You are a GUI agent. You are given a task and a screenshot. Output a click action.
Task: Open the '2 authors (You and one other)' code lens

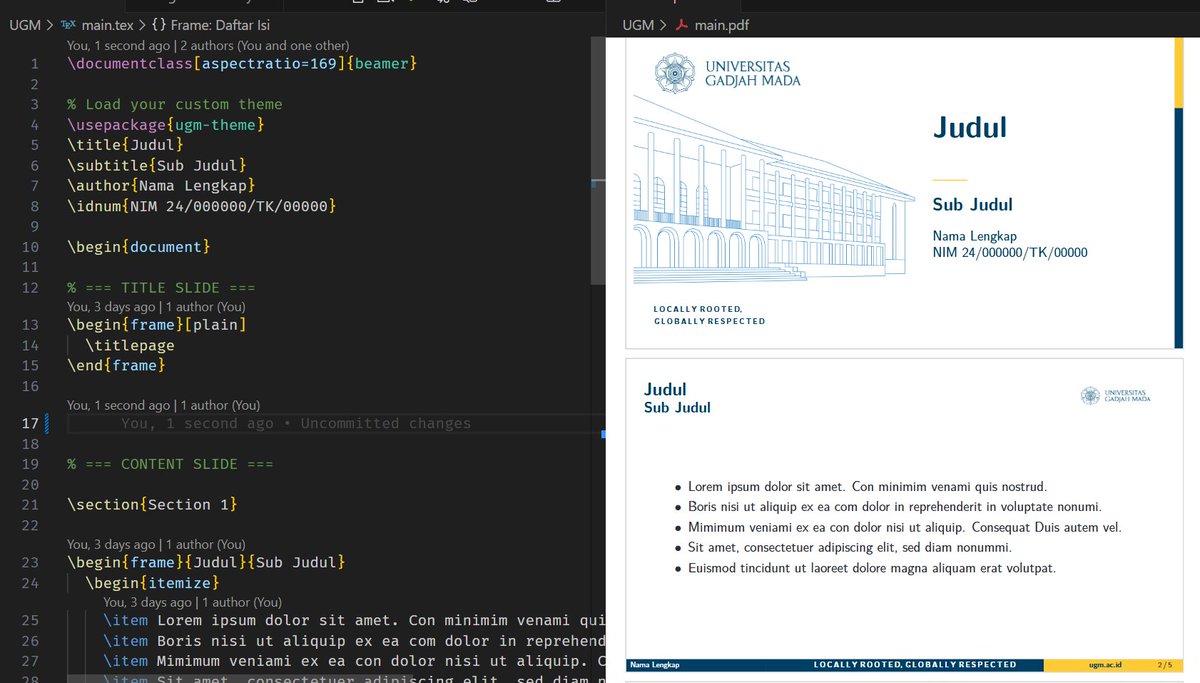click(265, 45)
